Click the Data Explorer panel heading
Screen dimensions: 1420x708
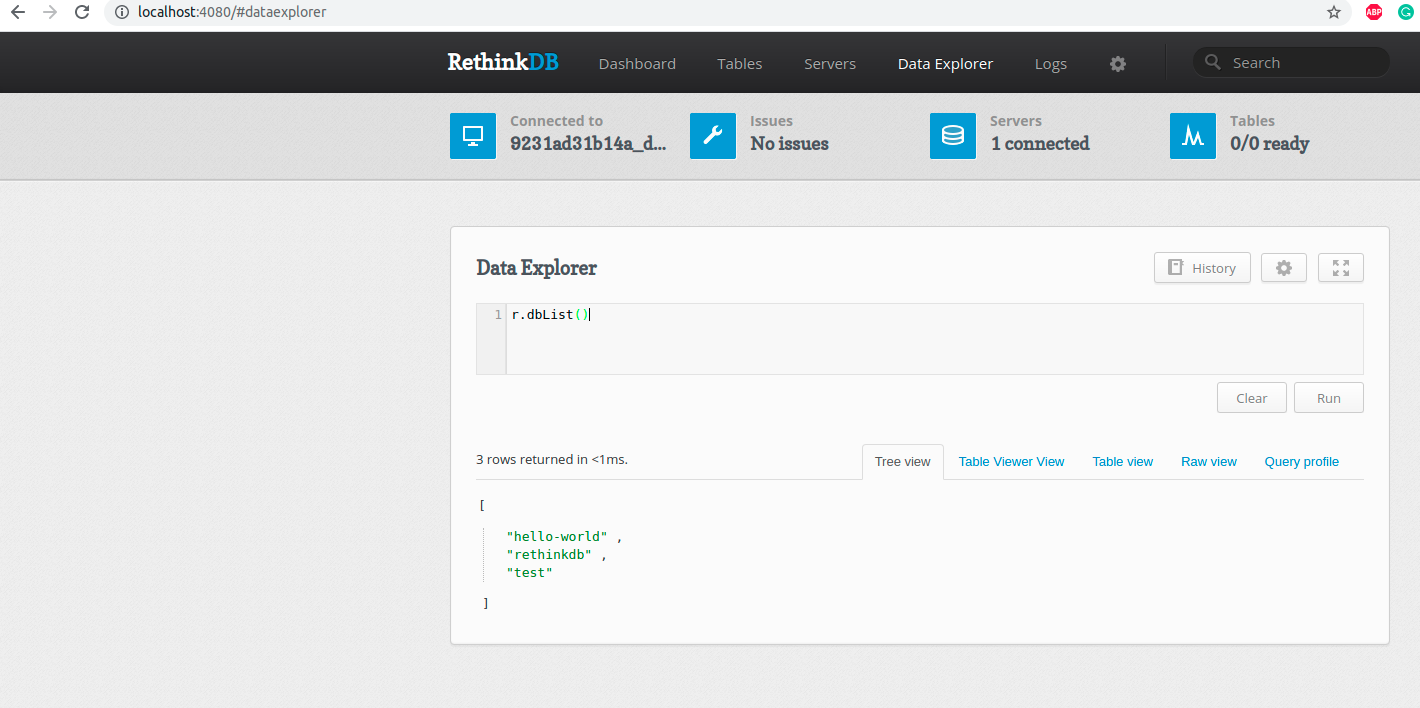[x=536, y=268]
